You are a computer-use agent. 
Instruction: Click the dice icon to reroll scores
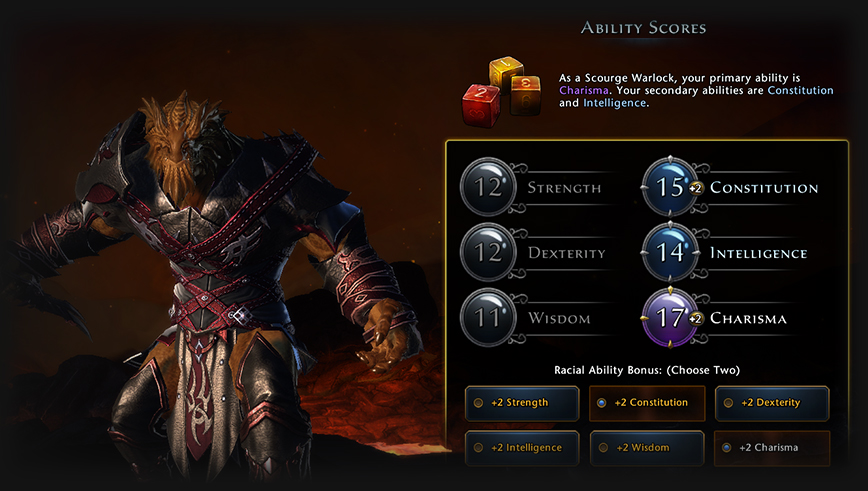pyautogui.click(x=501, y=91)
